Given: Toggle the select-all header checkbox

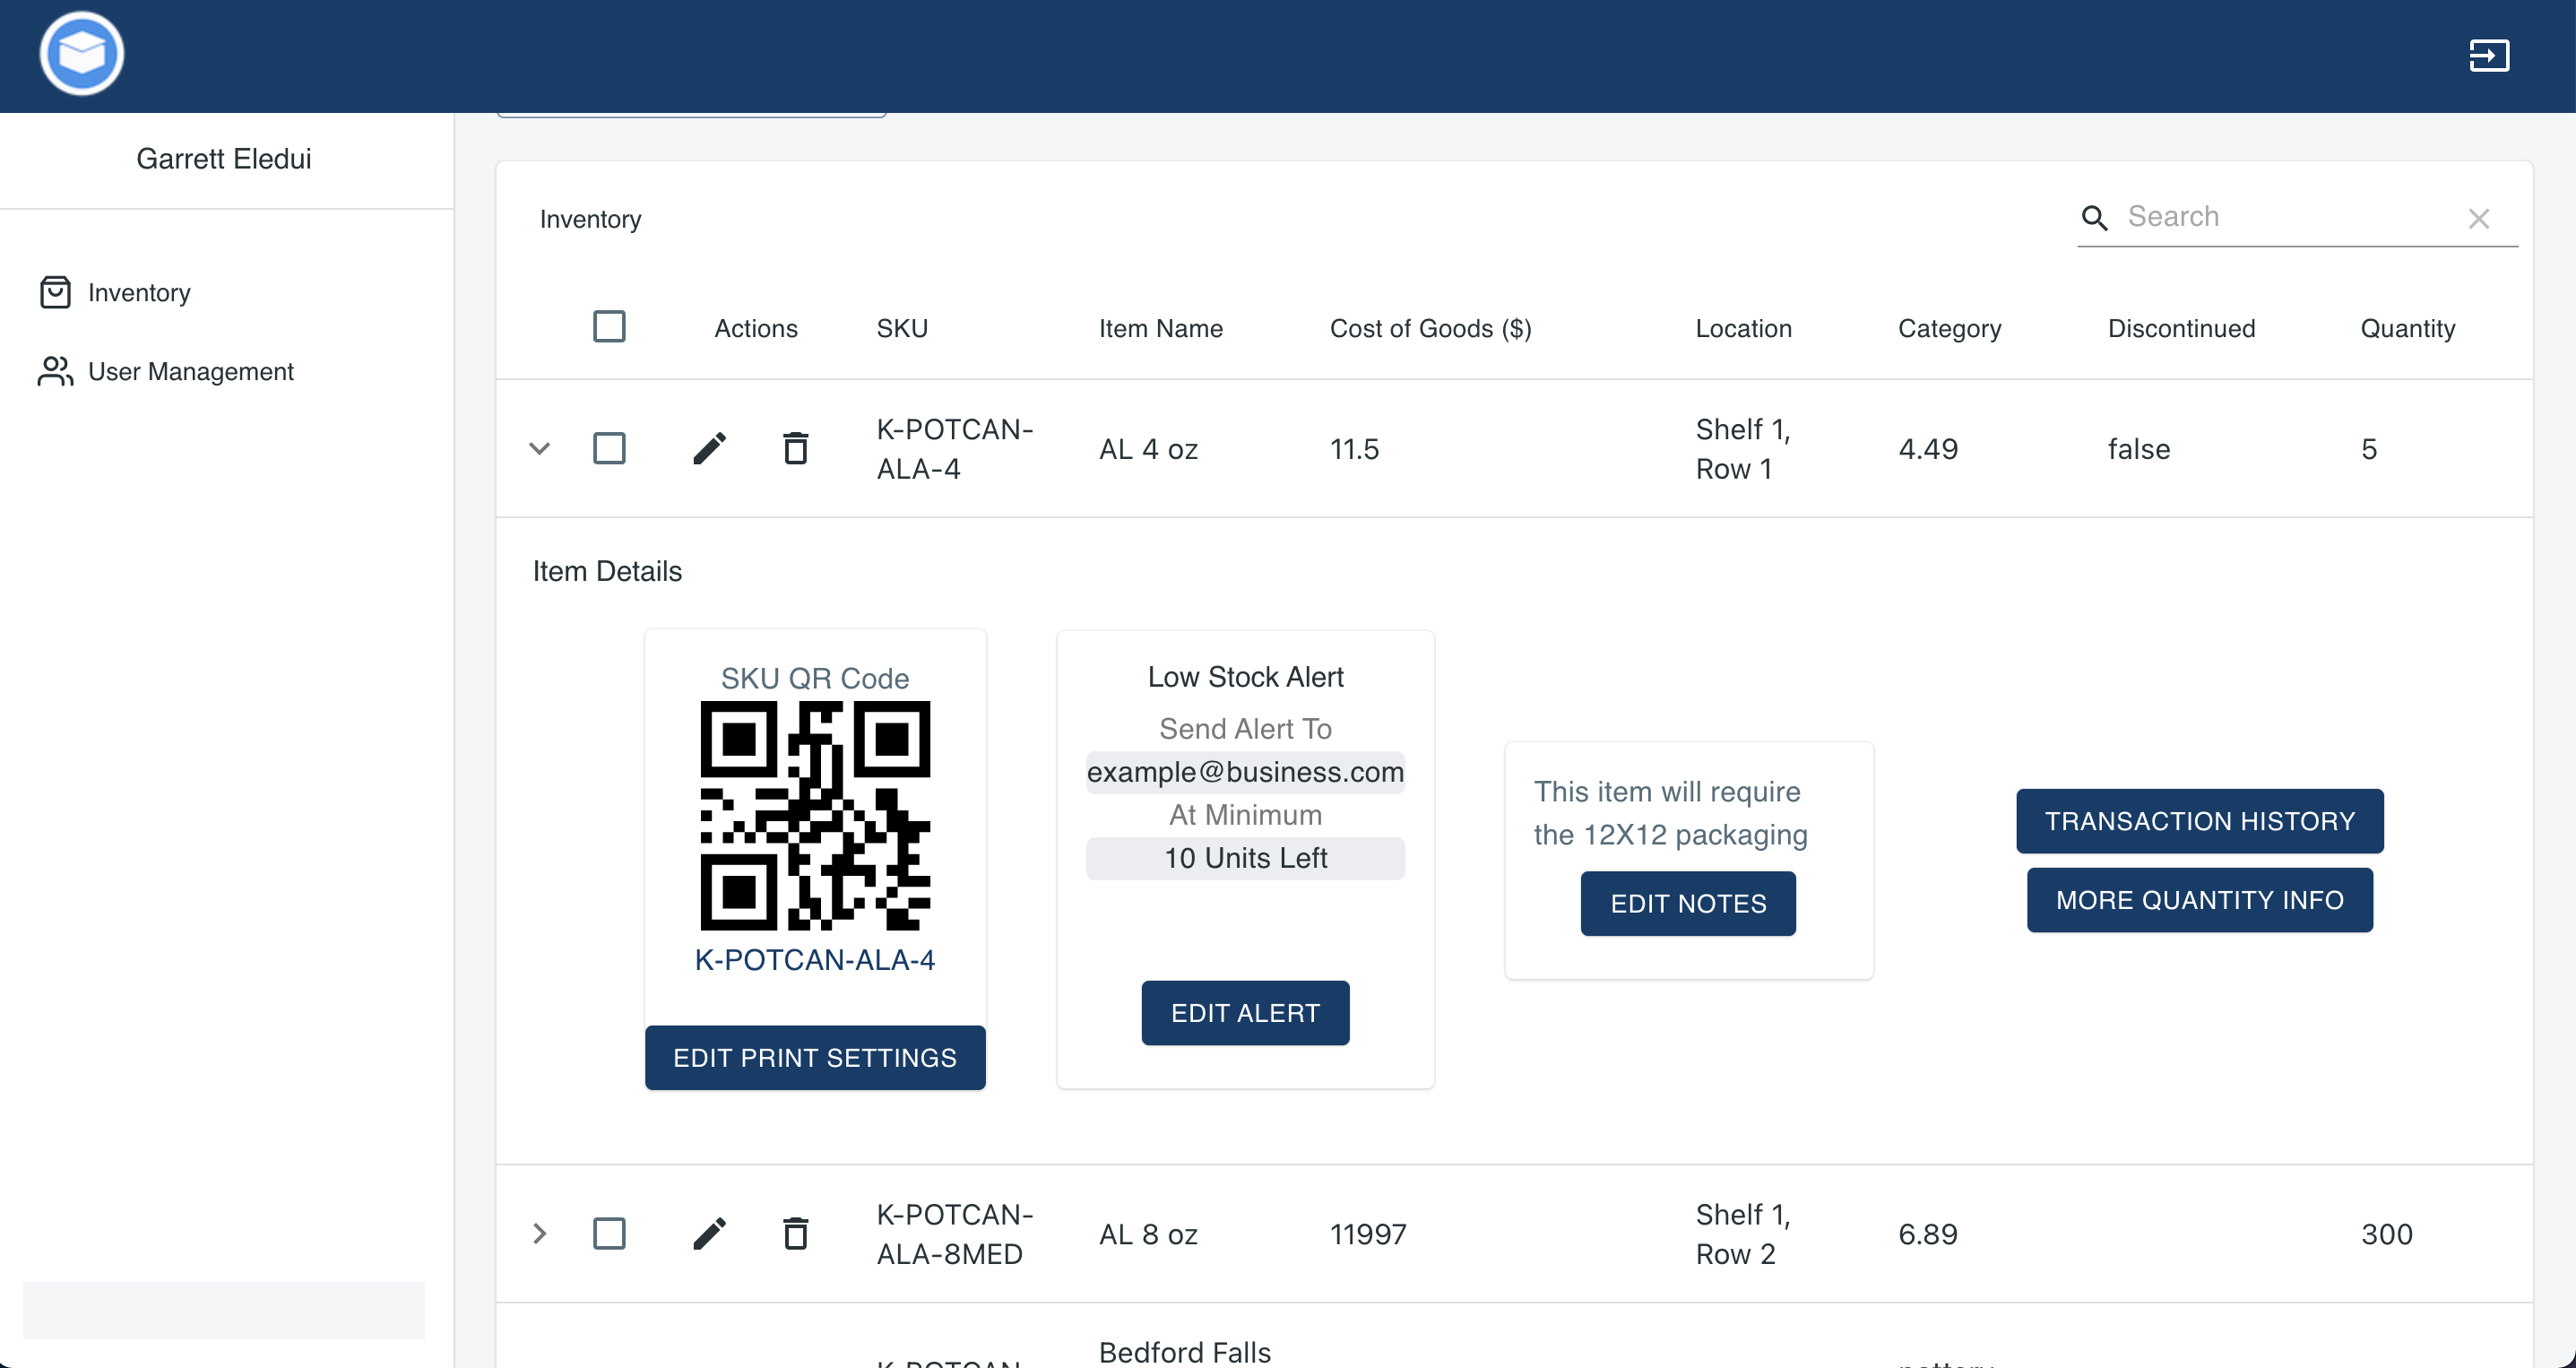Looking at the screenshot, I should tap(609, 327).
